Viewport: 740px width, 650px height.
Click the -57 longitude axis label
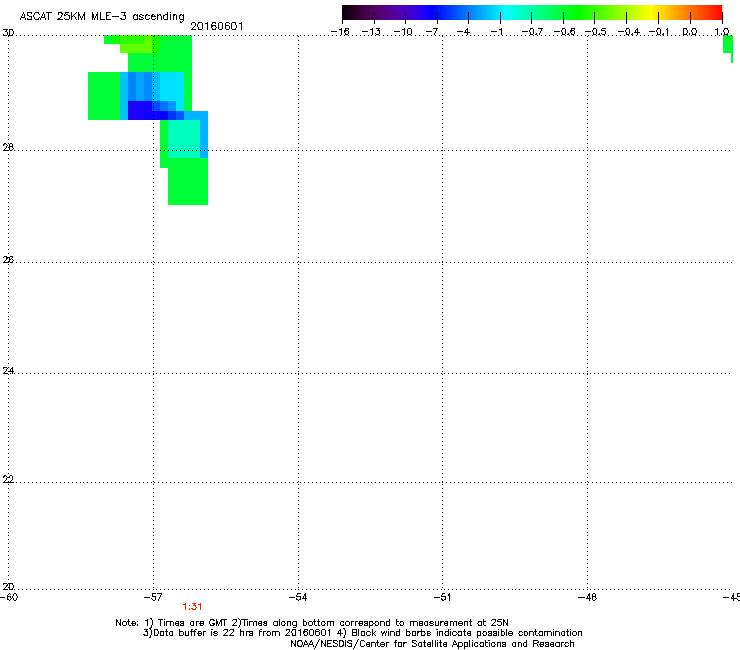pyautogui.click(x=153, y=597)
